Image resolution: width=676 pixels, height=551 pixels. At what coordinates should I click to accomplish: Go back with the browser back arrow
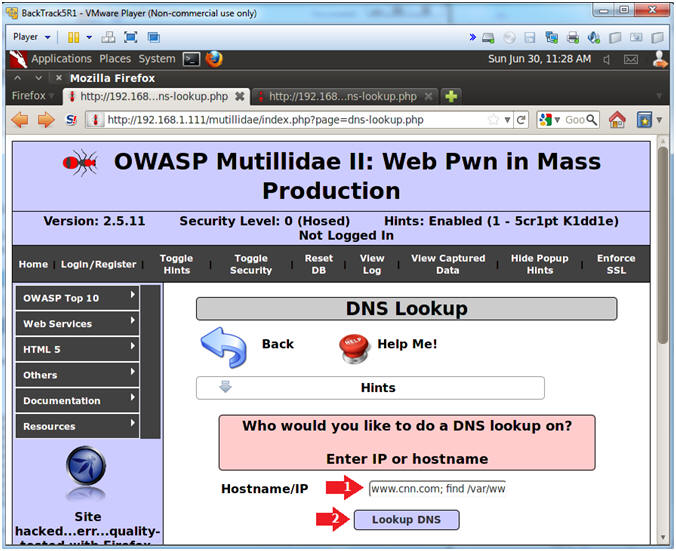point(19,119)
